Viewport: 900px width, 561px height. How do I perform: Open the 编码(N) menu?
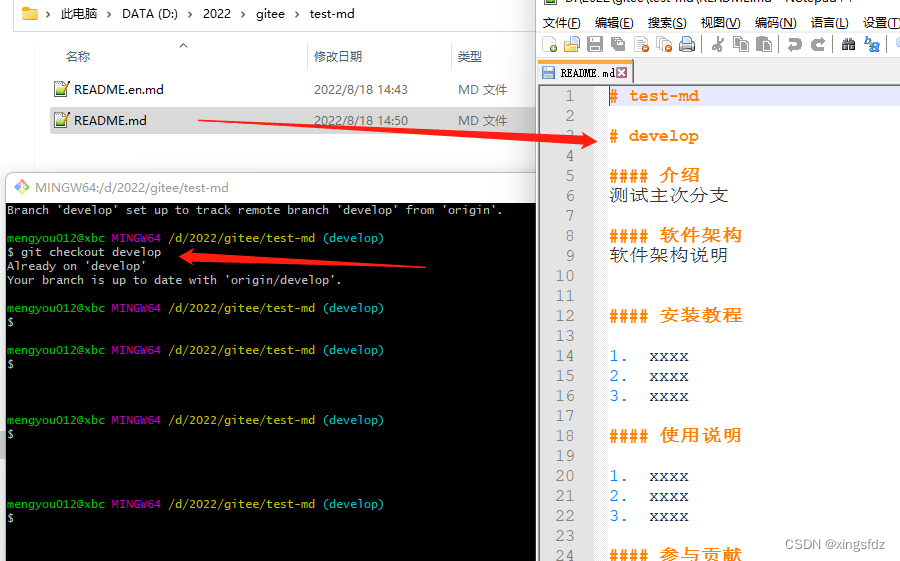775,22
